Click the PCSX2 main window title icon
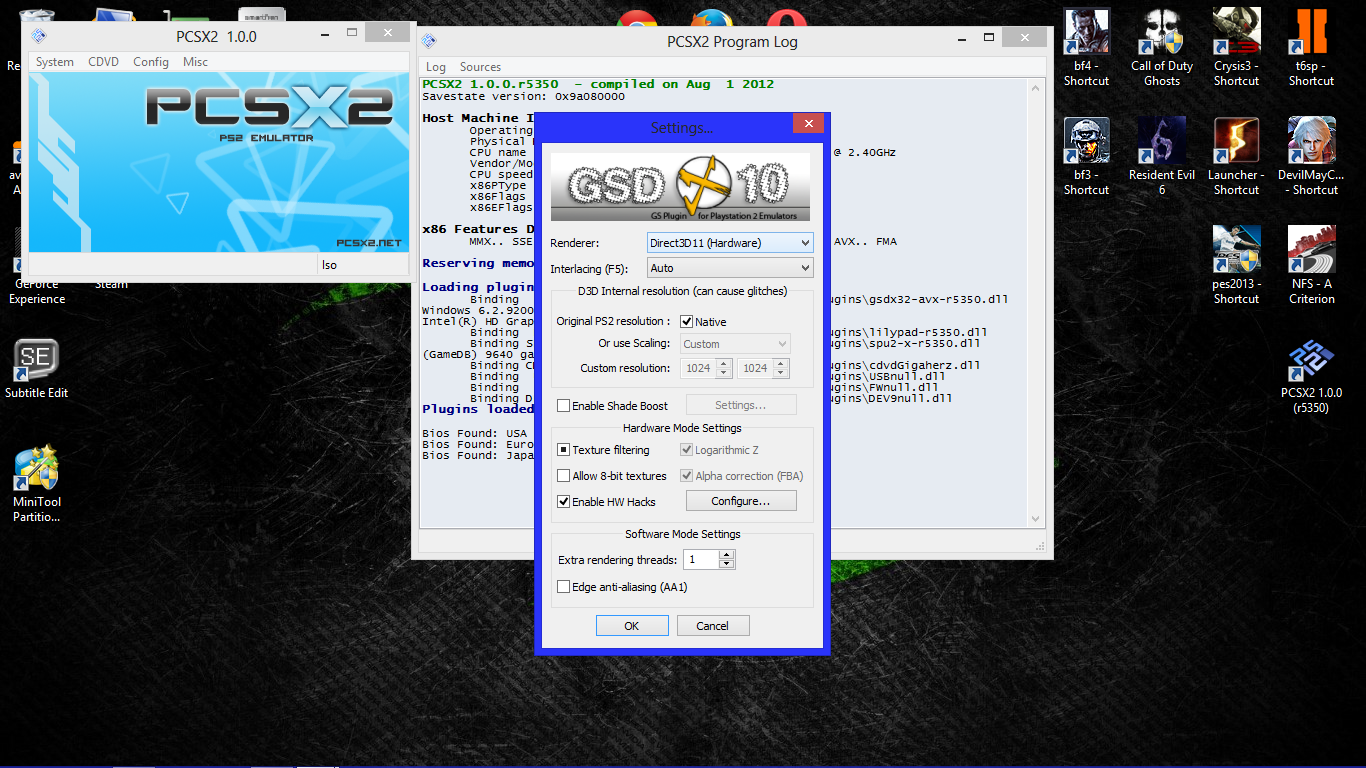 [x=39, y=36]
